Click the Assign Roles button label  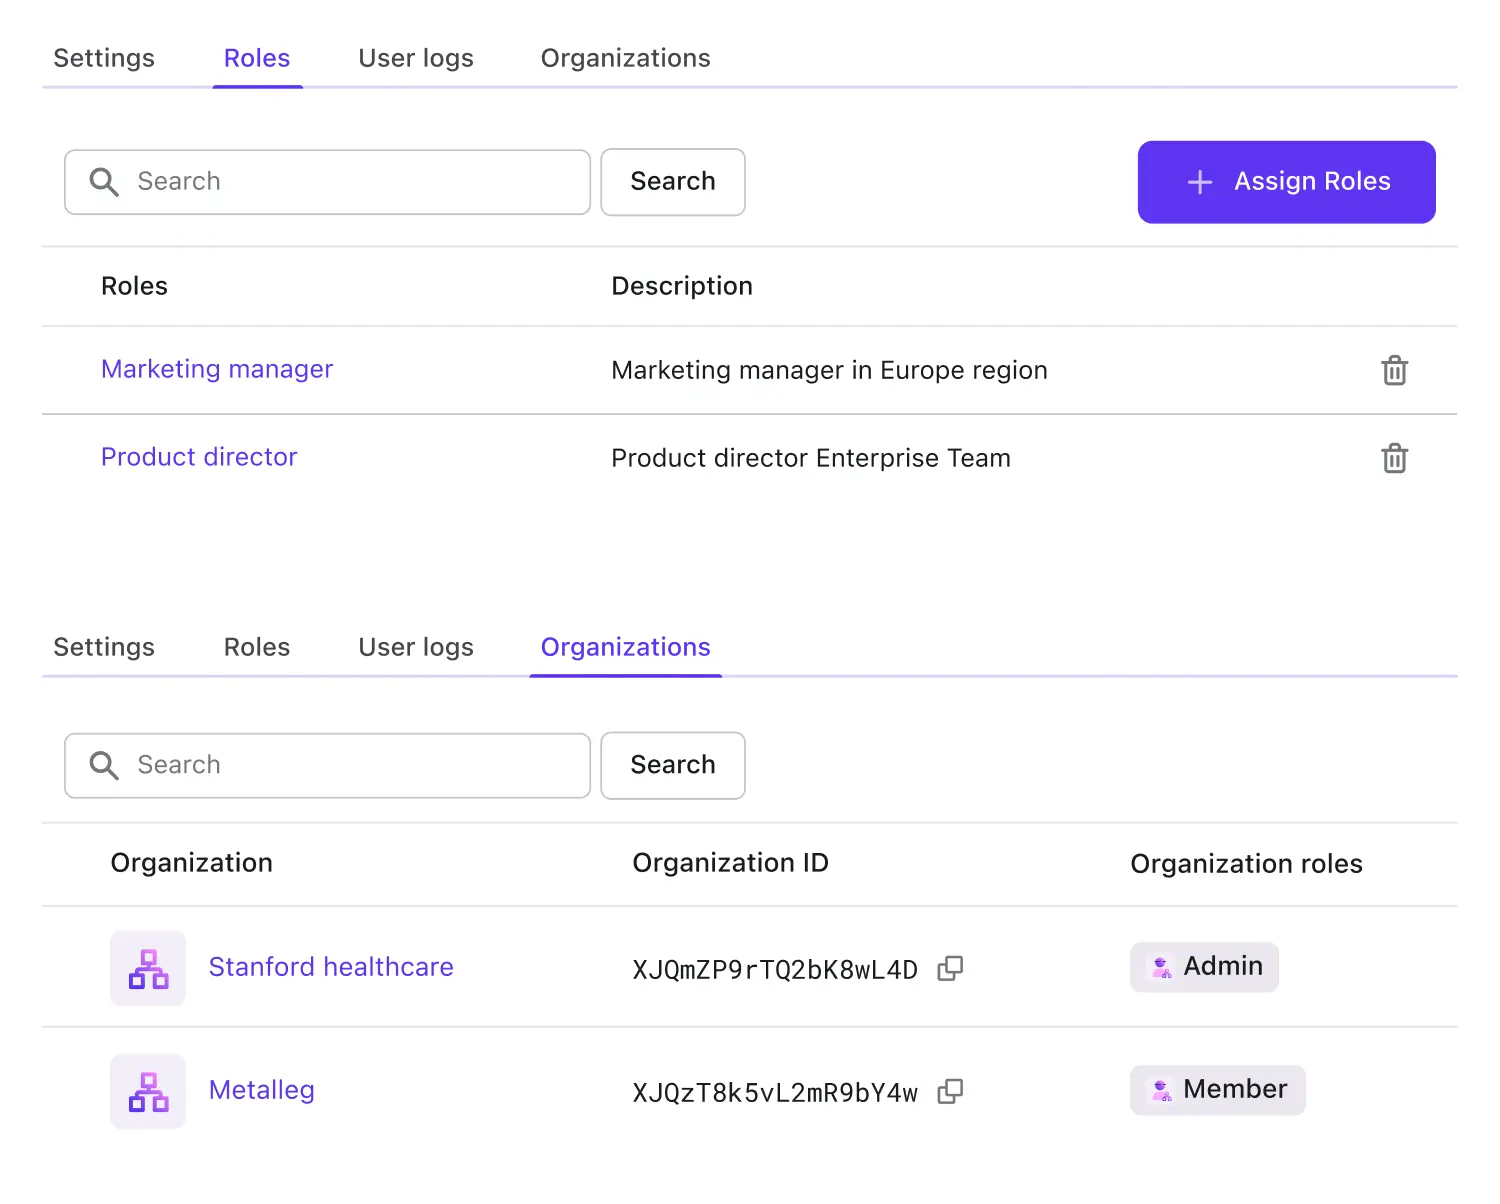[x=1312, y=181]
